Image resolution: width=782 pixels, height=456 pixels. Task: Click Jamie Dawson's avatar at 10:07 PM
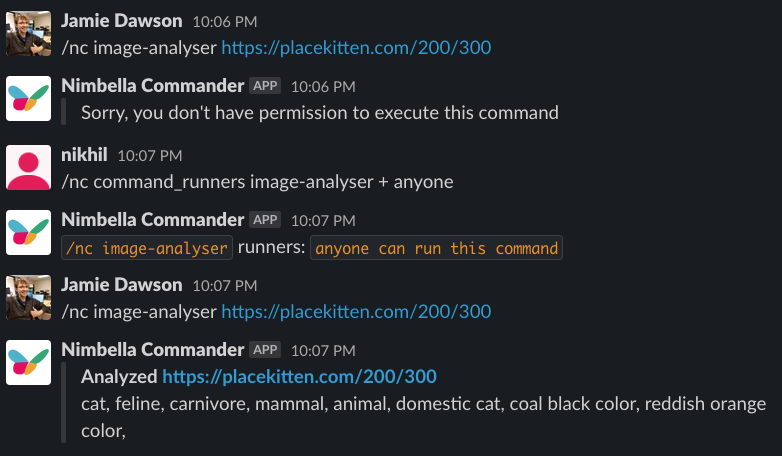click(x=28, y=297)
